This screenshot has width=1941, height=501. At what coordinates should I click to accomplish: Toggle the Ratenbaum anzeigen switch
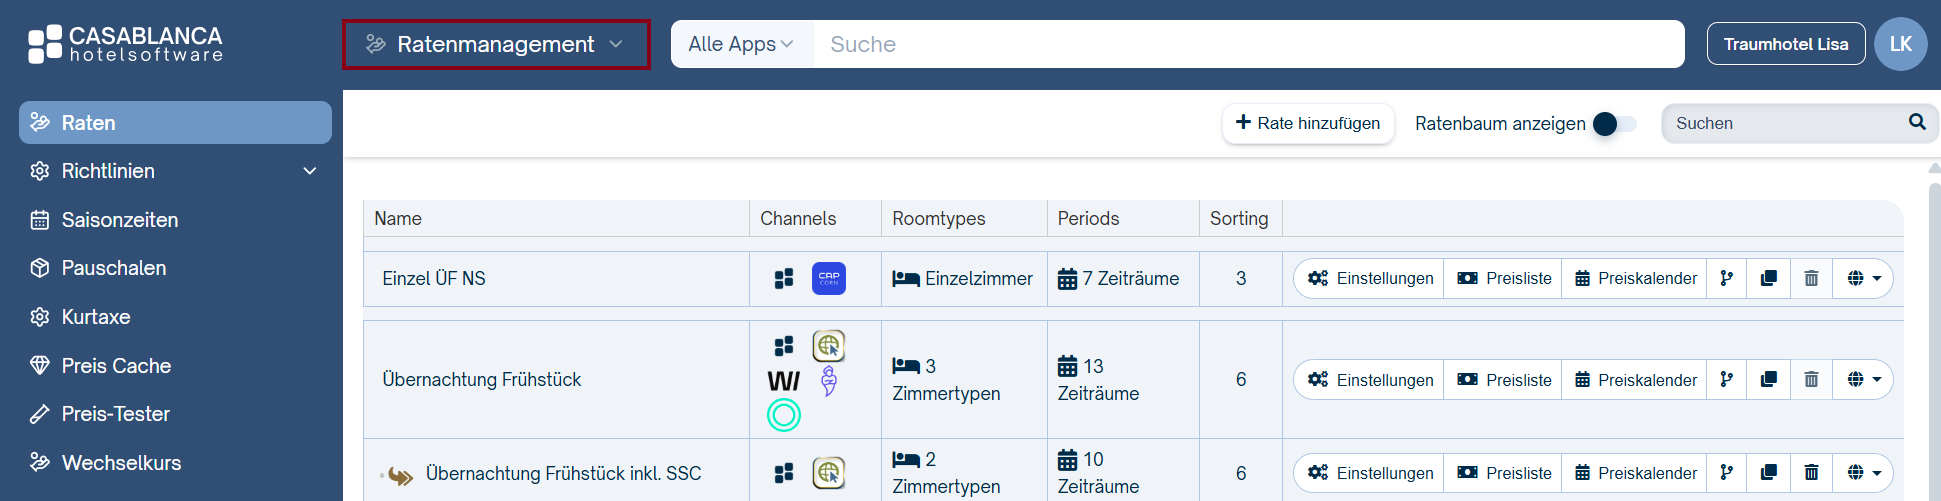(1614, 124)
